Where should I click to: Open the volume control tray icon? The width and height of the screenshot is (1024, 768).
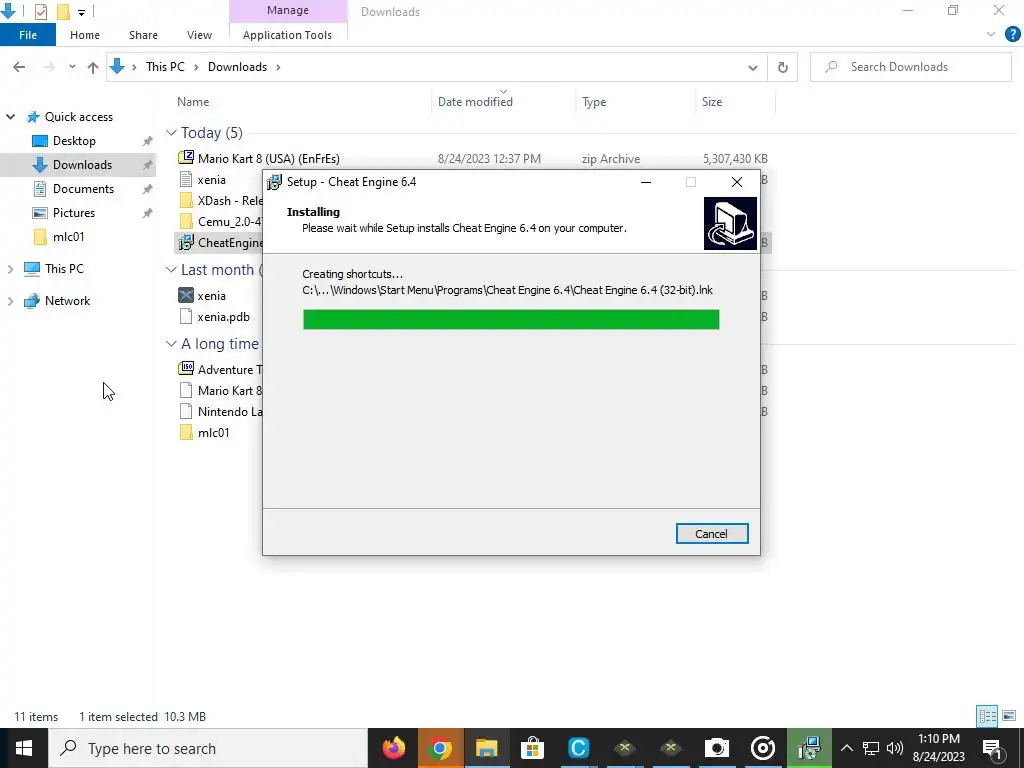[895, 748]
